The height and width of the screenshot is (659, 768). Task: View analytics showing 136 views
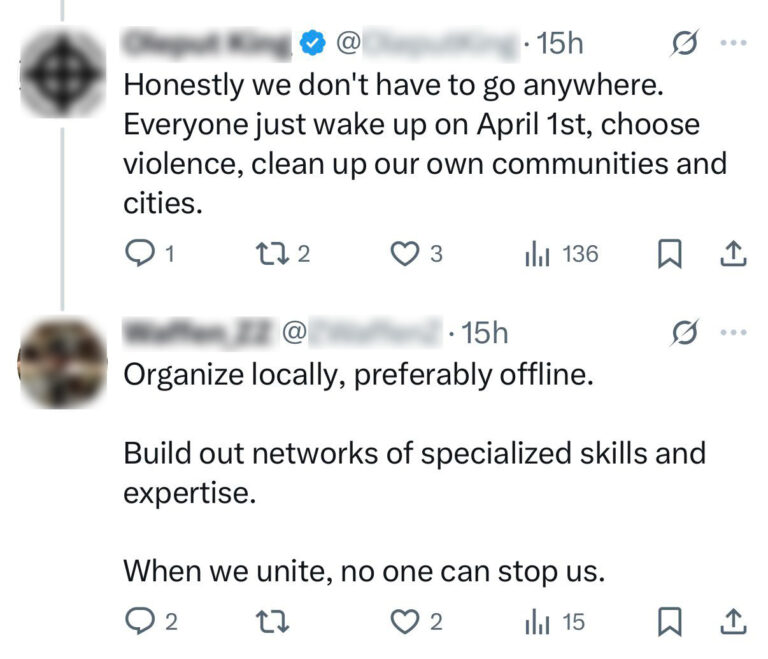[538, 255]
